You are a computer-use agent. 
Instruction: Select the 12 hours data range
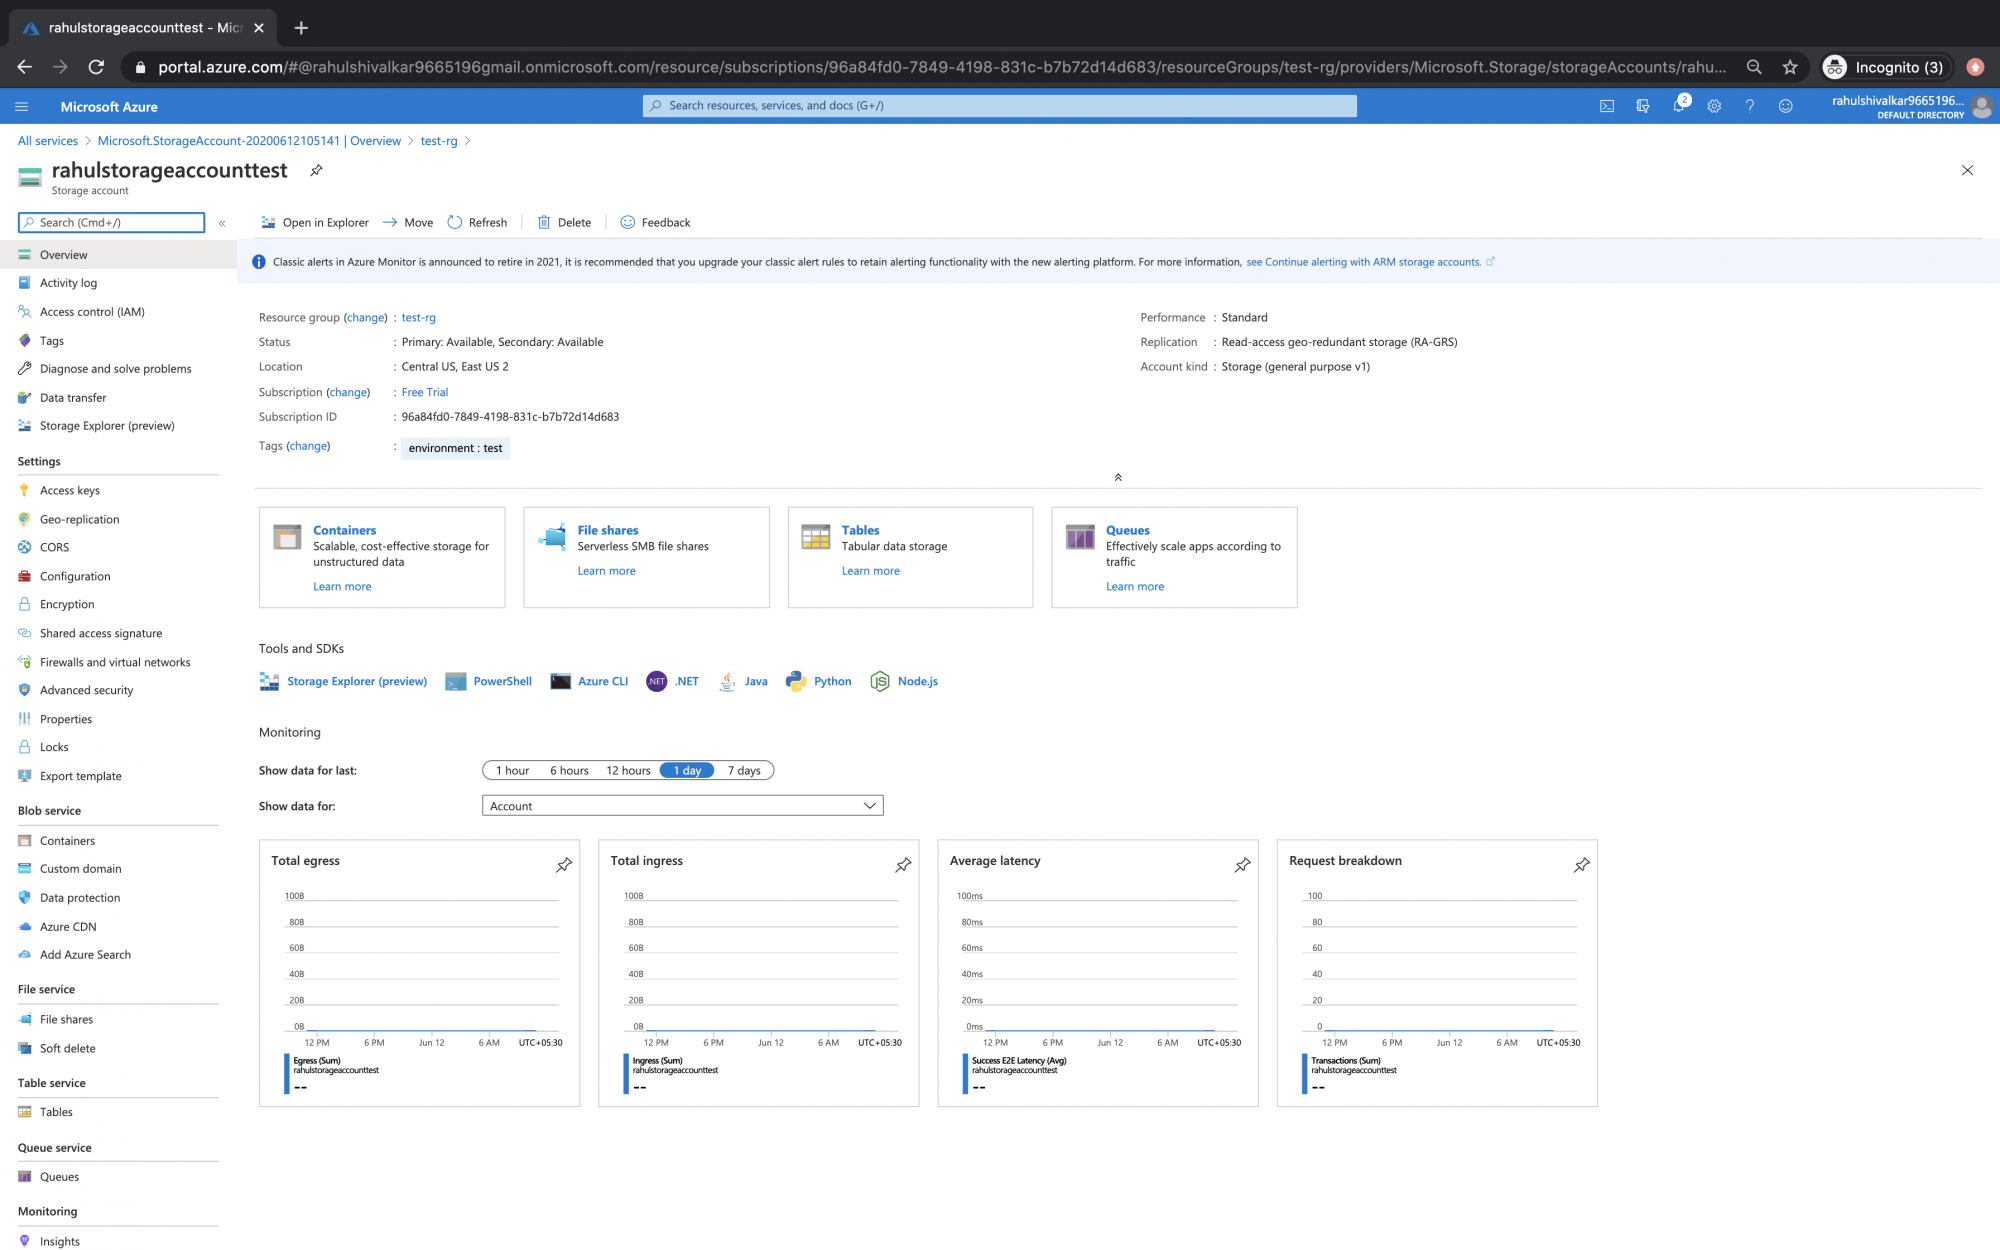pos(627,770)
